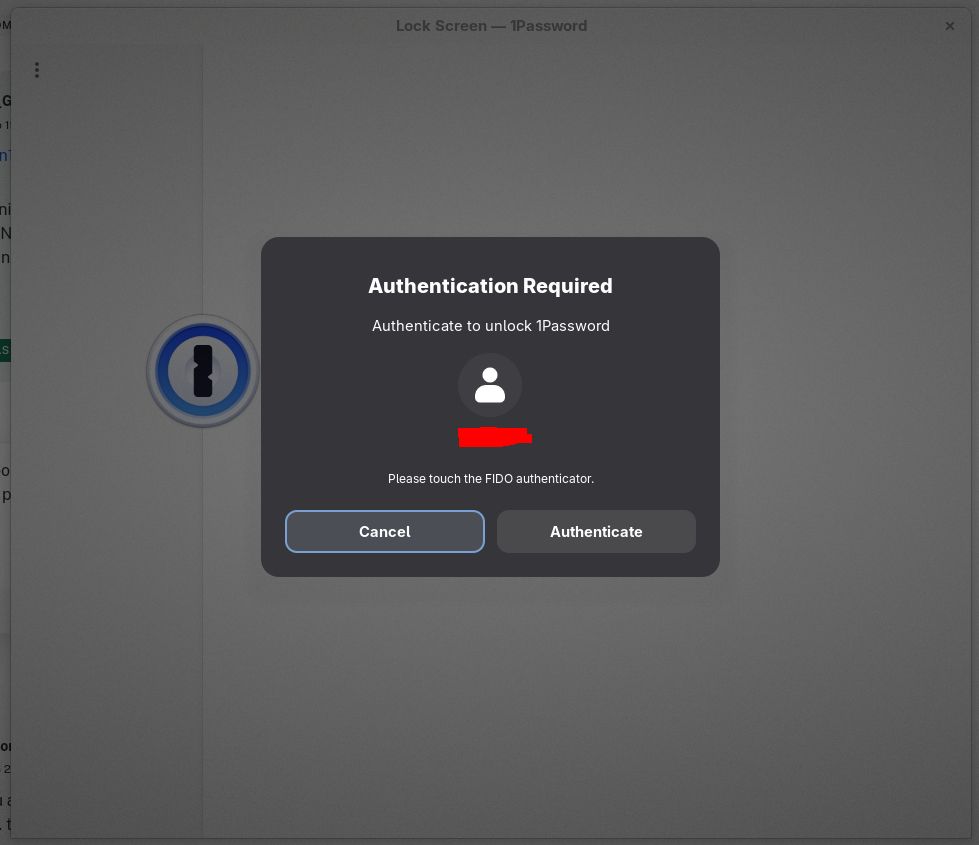Click the Authentication Required heading
Image resolution: width=979 pixels, height=845 pixels.
pos(490,286)
